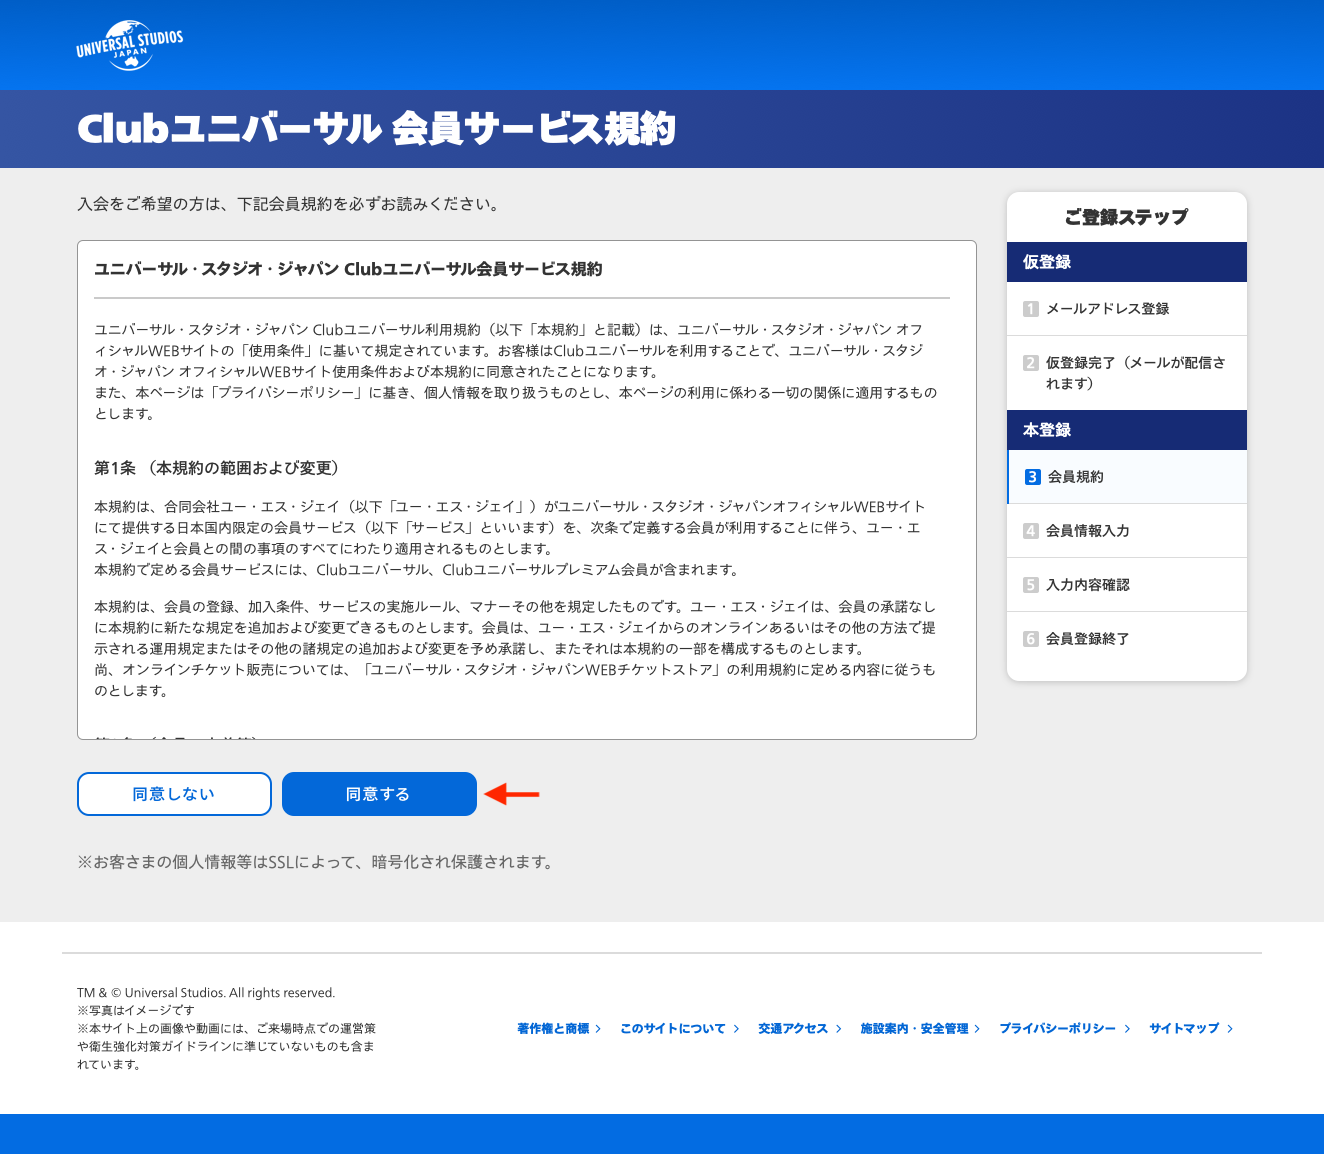The height and width of the screenshot is (1154, 1324).
Task: Select step 2 仮登録完了 item
Action: pos(1127,373)
